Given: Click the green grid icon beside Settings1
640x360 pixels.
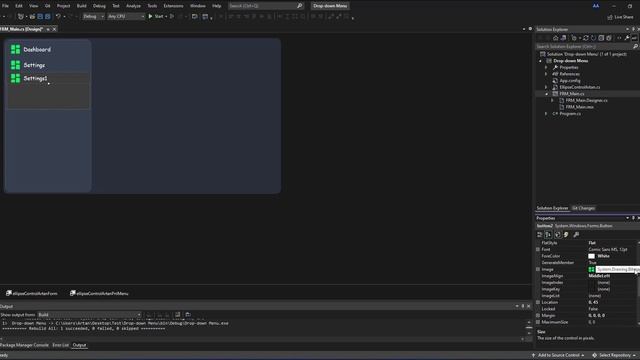Looking at the screenshot, I should 16,78.
